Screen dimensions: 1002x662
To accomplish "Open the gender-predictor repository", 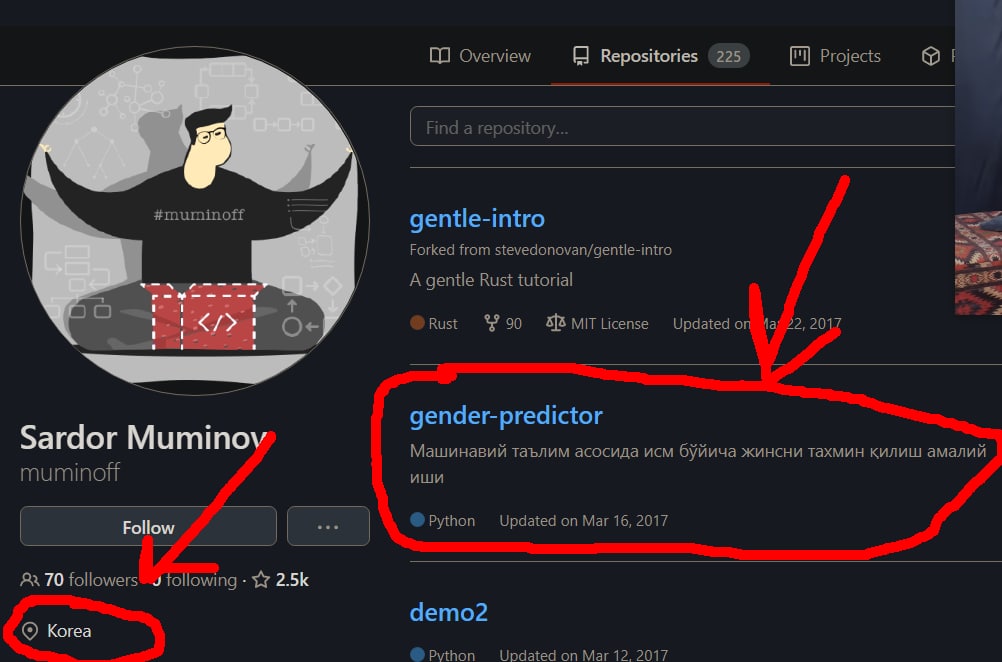I will pyautogui.click(x=505, y=415).
